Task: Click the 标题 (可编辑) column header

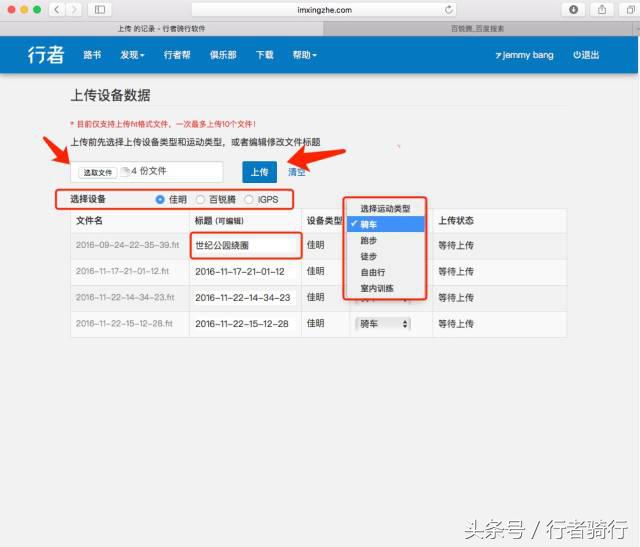Action: tap(219, 221)
